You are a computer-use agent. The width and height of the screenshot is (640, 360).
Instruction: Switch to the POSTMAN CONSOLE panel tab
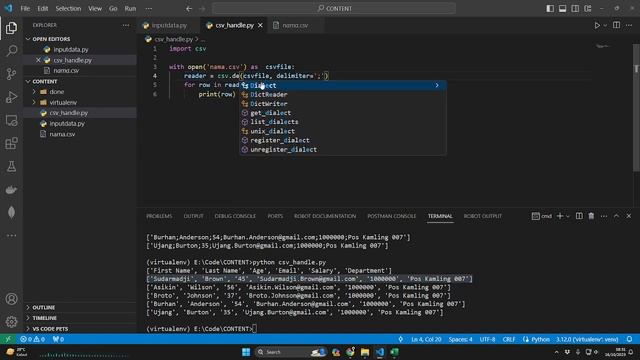tap(391, 216)
